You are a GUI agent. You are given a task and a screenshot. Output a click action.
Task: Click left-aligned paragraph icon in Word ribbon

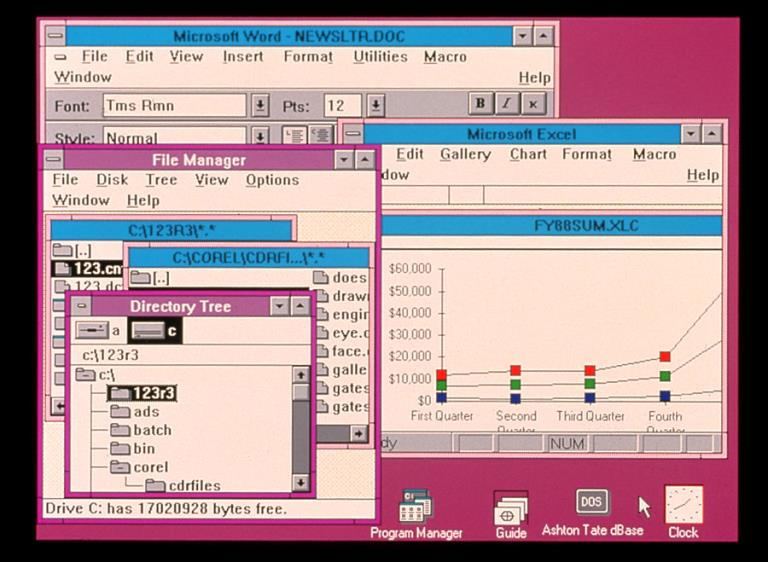point(294,136)
